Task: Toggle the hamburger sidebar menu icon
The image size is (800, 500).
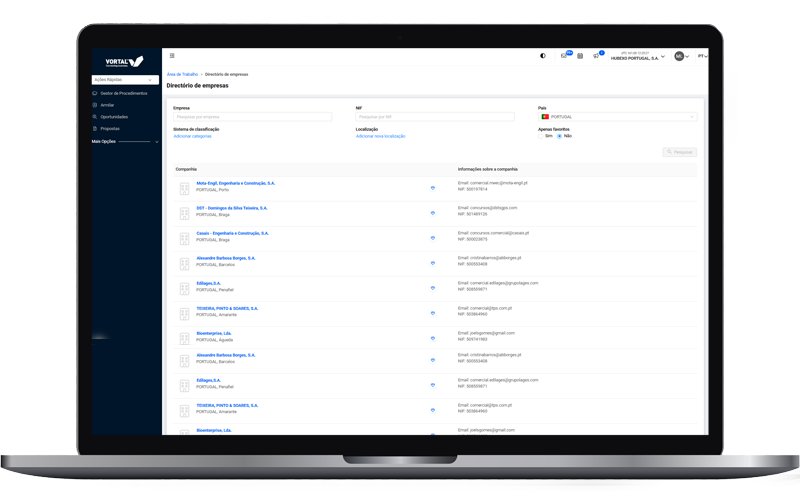Action: (172, 56)
